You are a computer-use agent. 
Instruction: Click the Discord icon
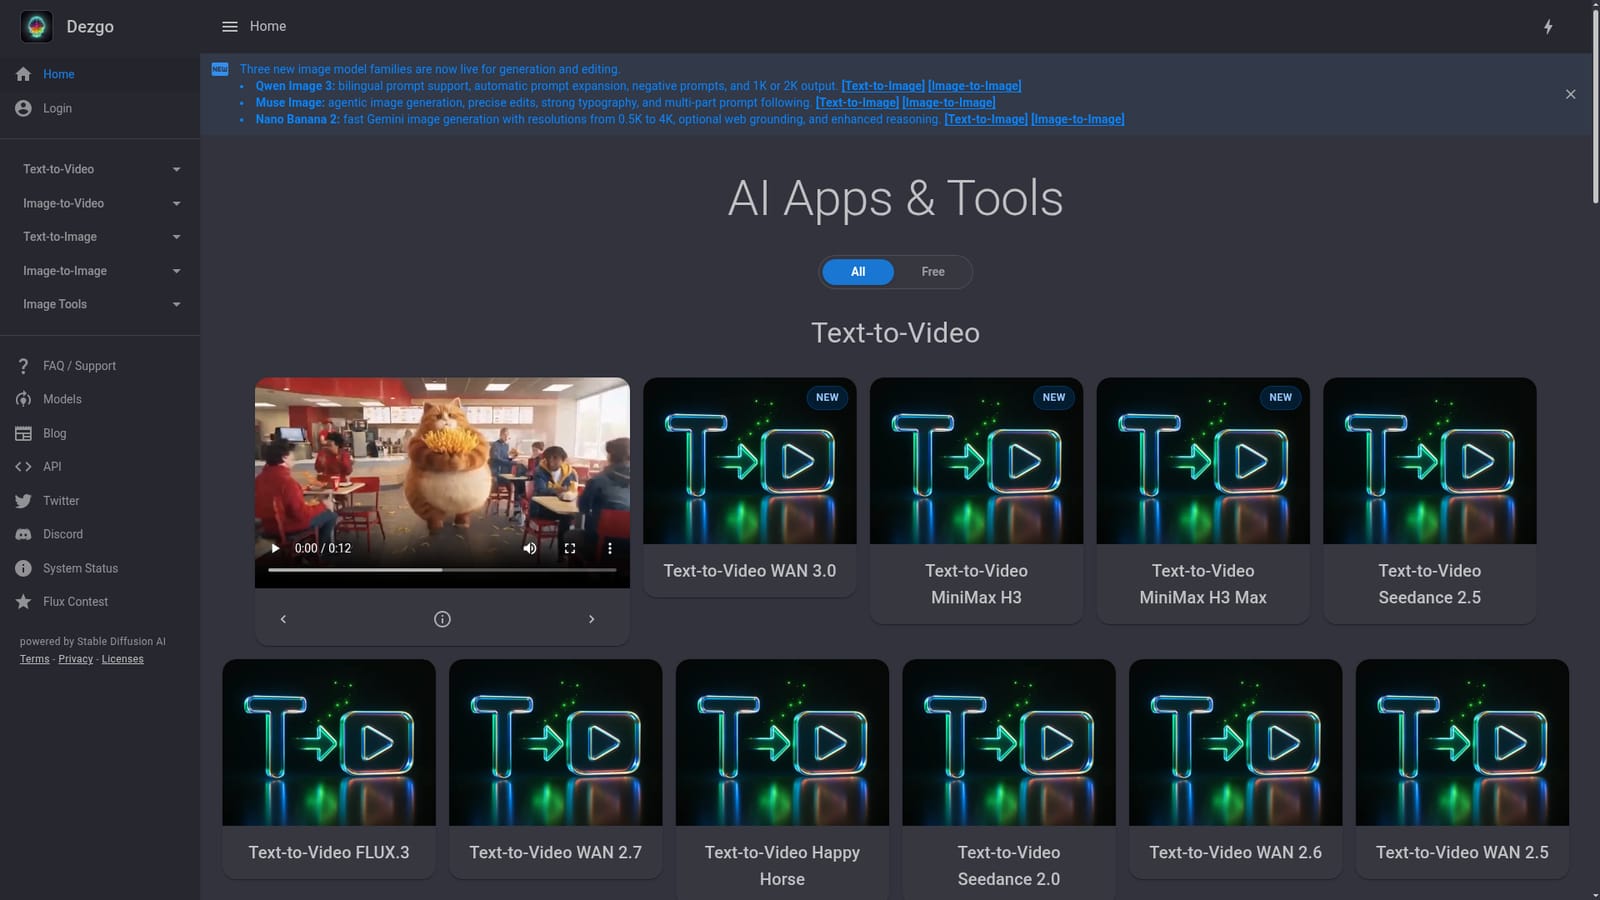click(24, 534)
